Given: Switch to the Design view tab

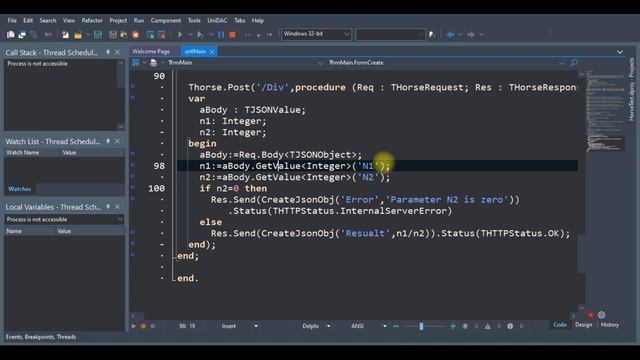Looking at the screenshot, I should click(583, 325).
